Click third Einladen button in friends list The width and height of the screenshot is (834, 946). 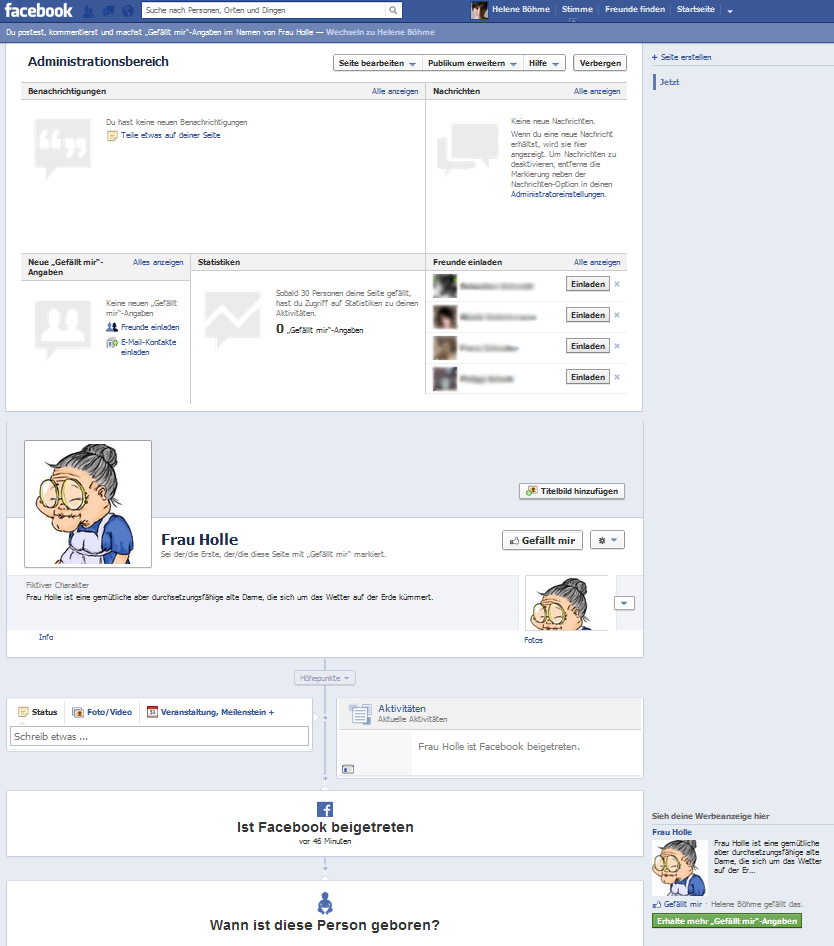[588, 346]
